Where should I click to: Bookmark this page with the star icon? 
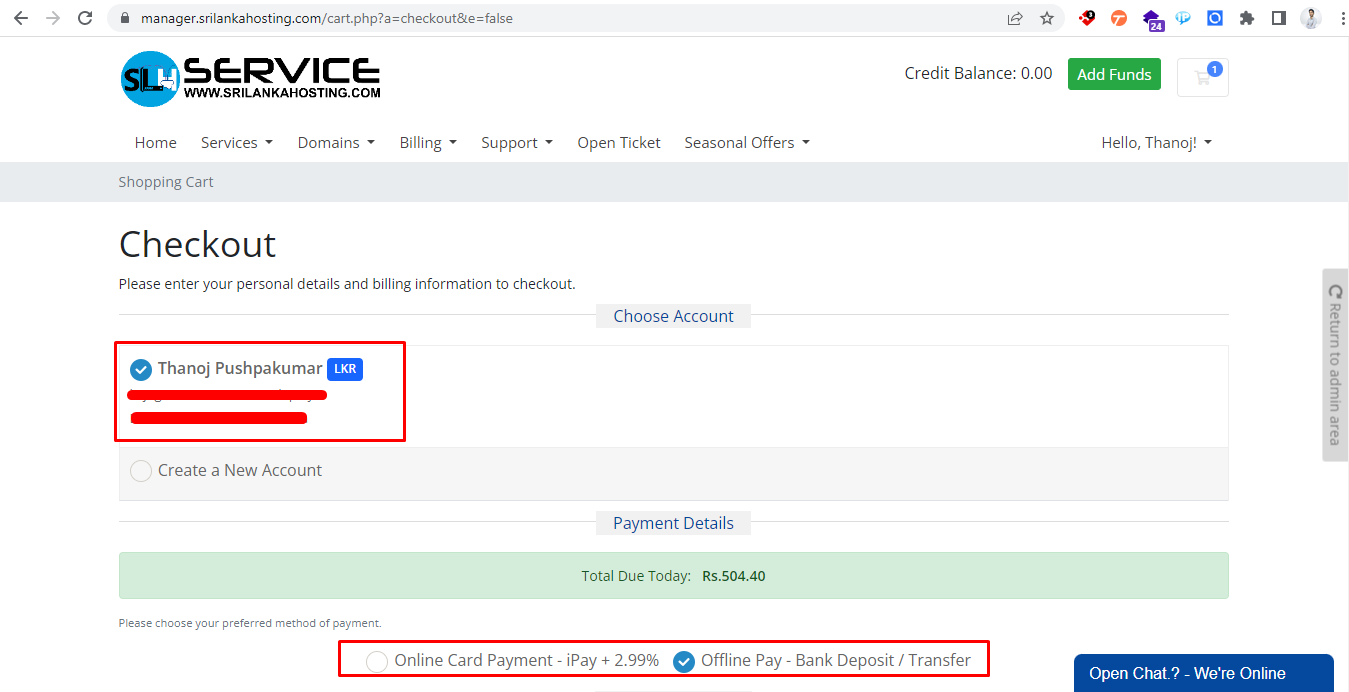pos(1047,18)
